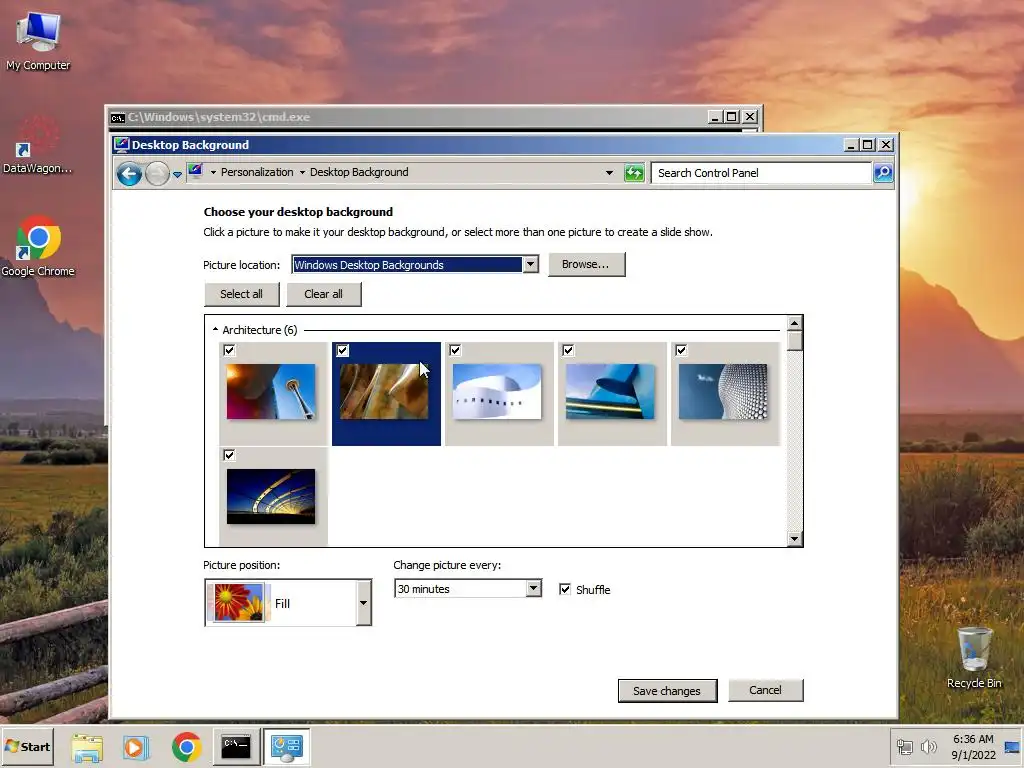Click the Select all button
Viewport: 1024px width, 768px height.
coord(242,294)
